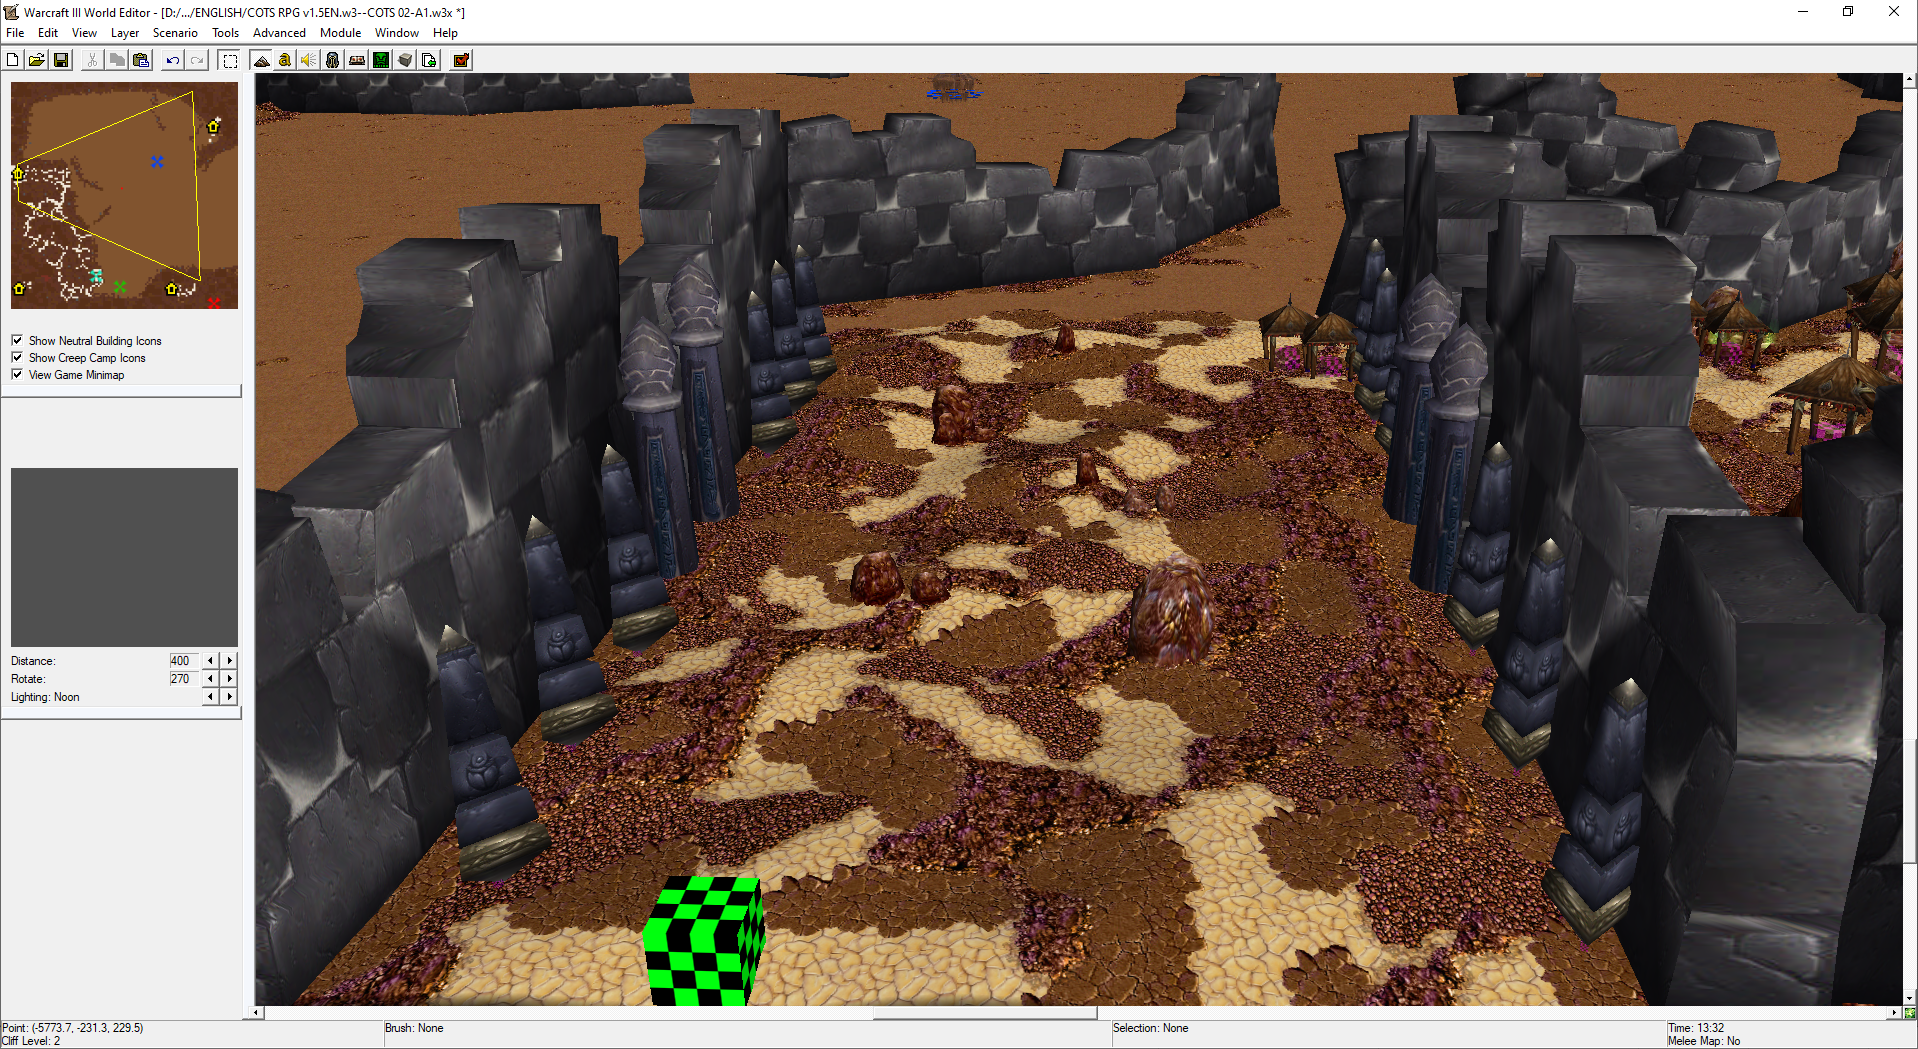Click the viewport horizontal scrollbar thumb

[984, 1012]
